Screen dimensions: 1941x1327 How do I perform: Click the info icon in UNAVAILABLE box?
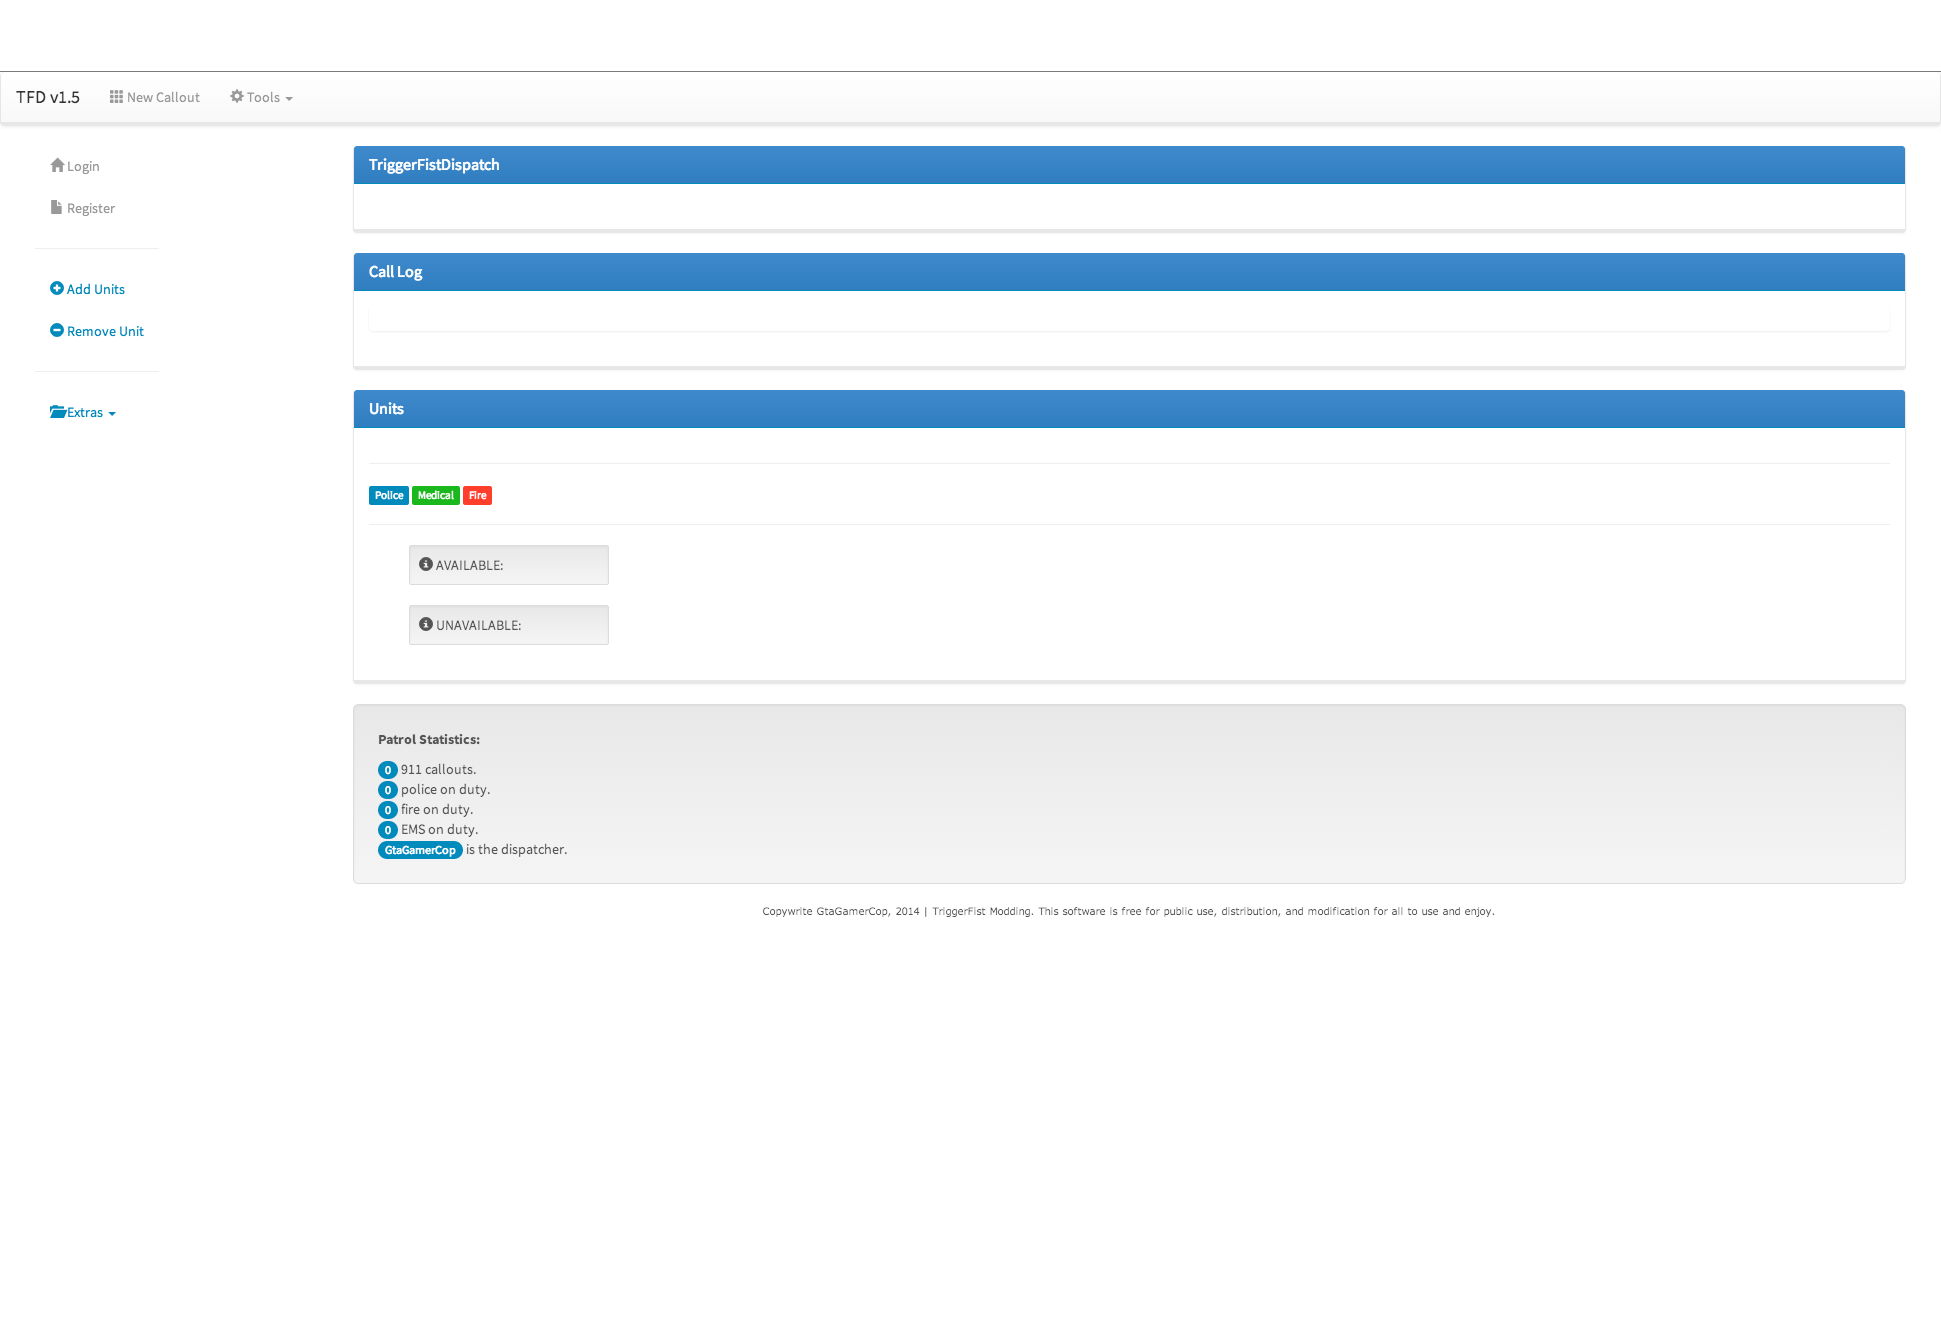[x=426, y=624]
